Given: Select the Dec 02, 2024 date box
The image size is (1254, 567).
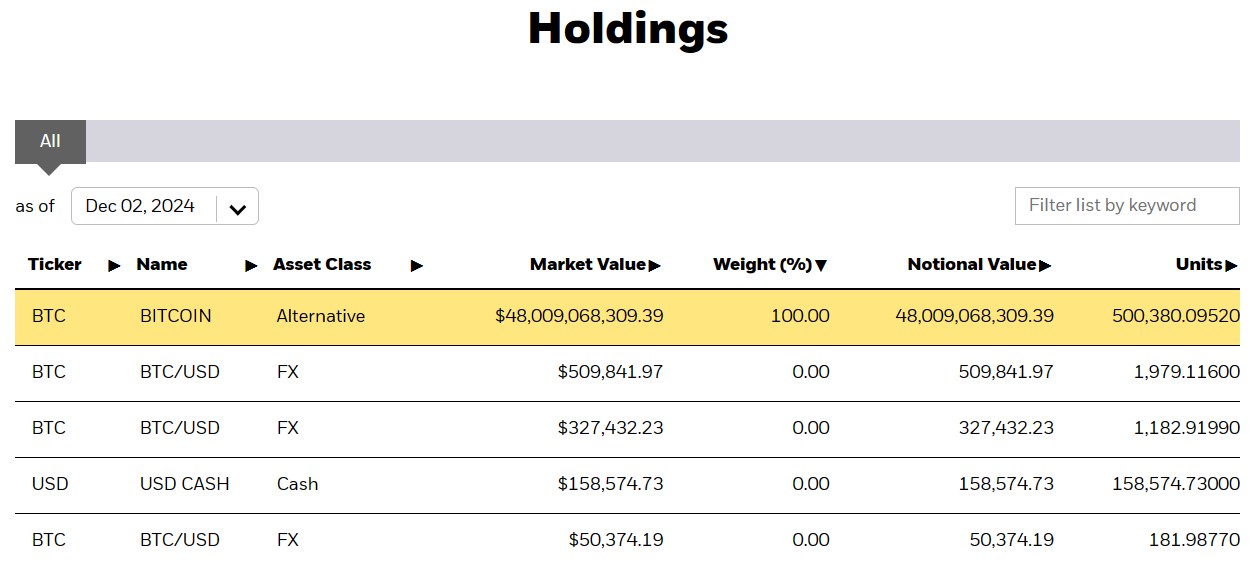Looking at the screenshot, I should (x=141, y=206).
